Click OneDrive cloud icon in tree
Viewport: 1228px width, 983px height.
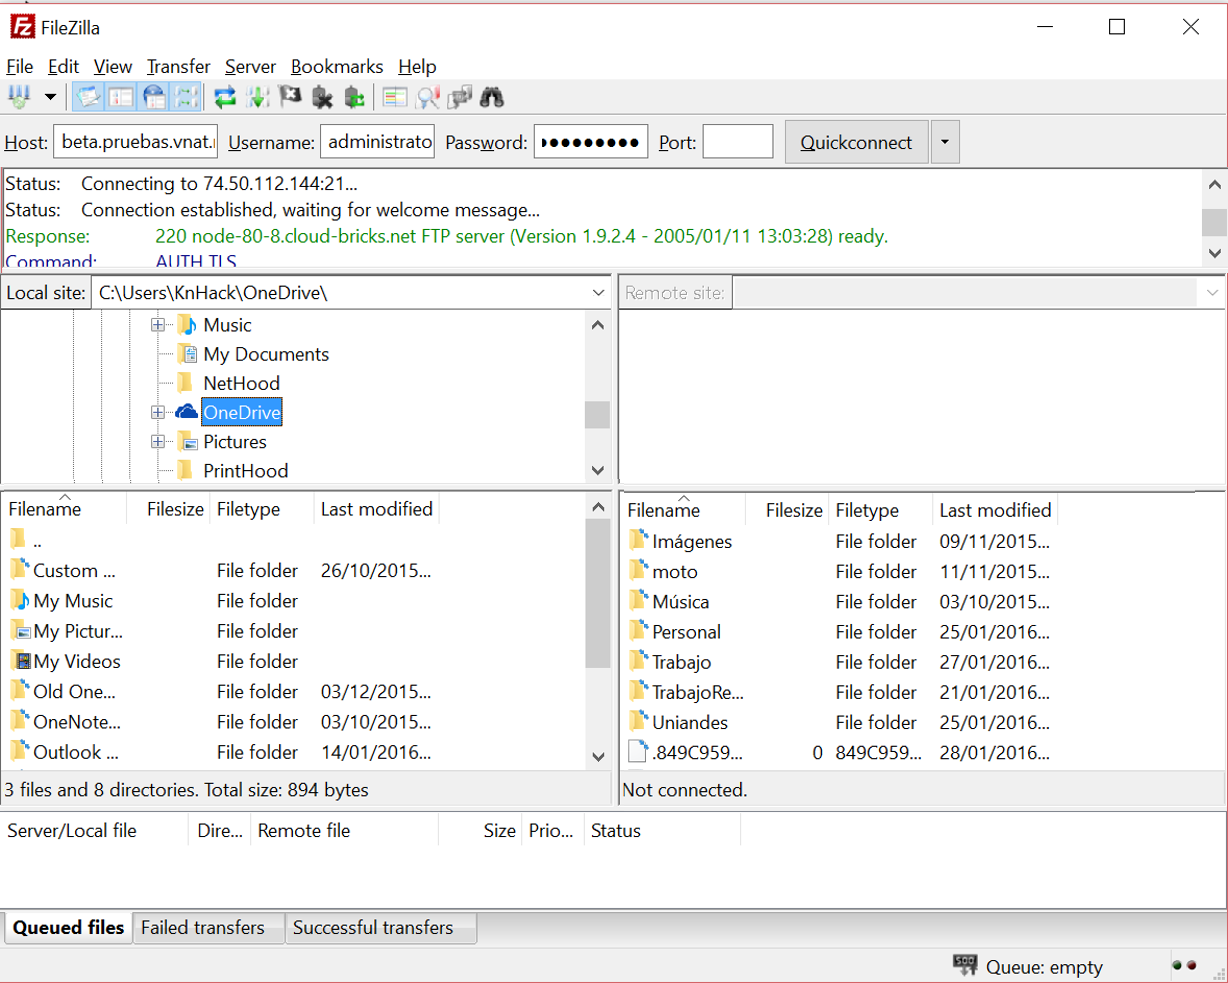[x=186, y=412]
